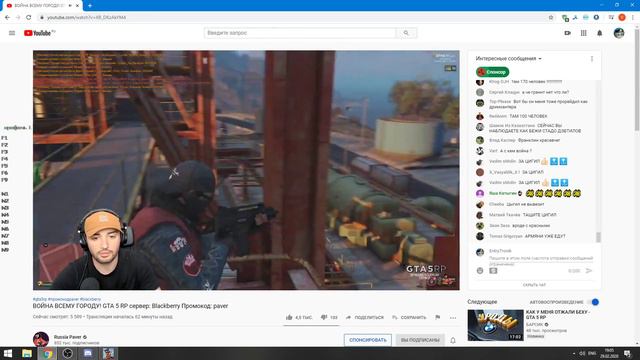Share the video
The image size is (640, 360).
[365, 317]
